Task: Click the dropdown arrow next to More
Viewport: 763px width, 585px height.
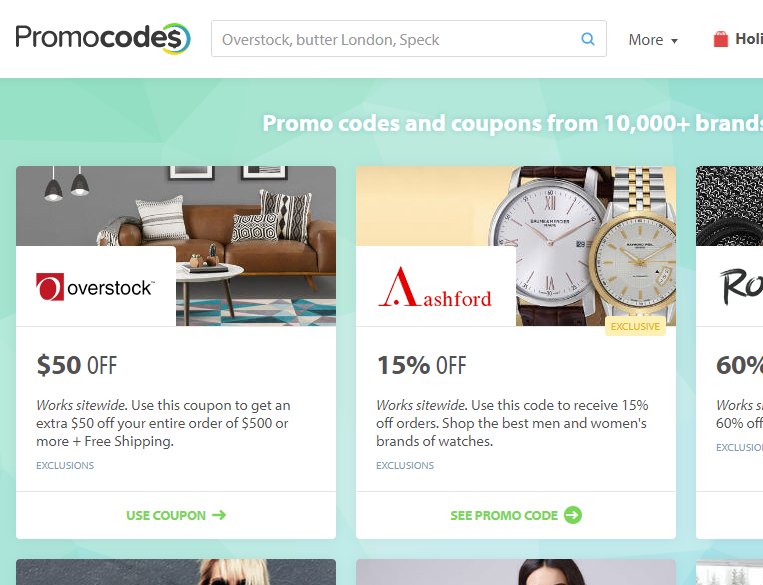Action: point(674,41)
